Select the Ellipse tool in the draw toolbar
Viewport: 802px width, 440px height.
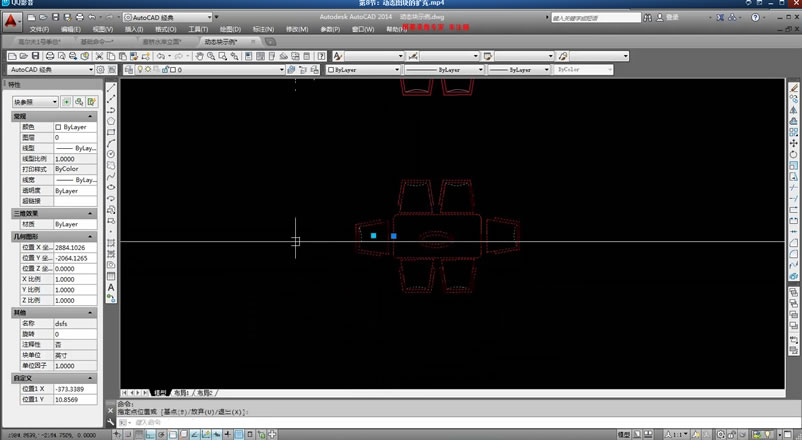[x=111, y=187]
